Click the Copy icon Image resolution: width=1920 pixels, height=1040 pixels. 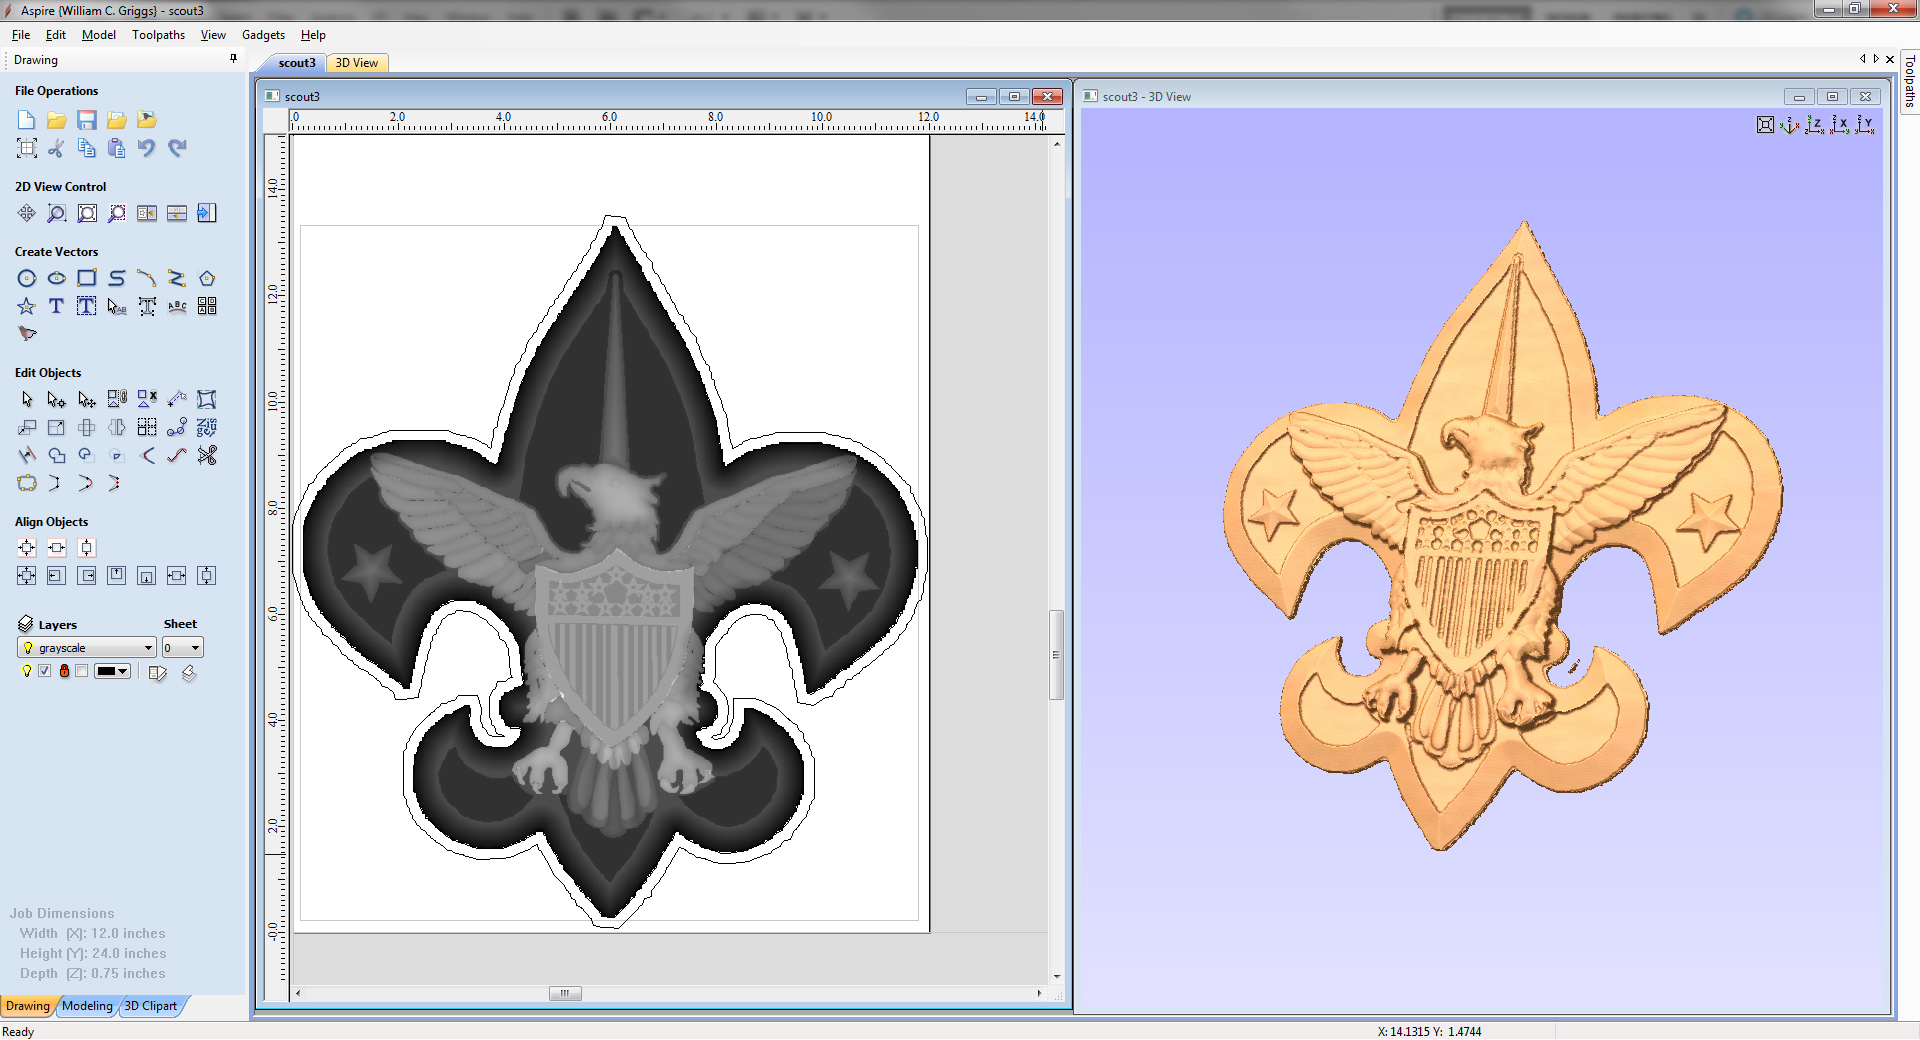pyautogui.click(x=87, y=148)
